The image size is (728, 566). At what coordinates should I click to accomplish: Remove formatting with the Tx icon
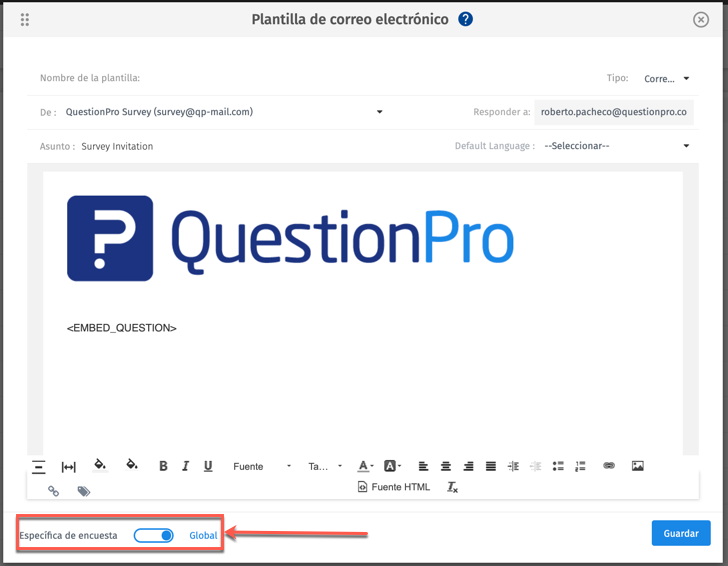tap(452, 487)
